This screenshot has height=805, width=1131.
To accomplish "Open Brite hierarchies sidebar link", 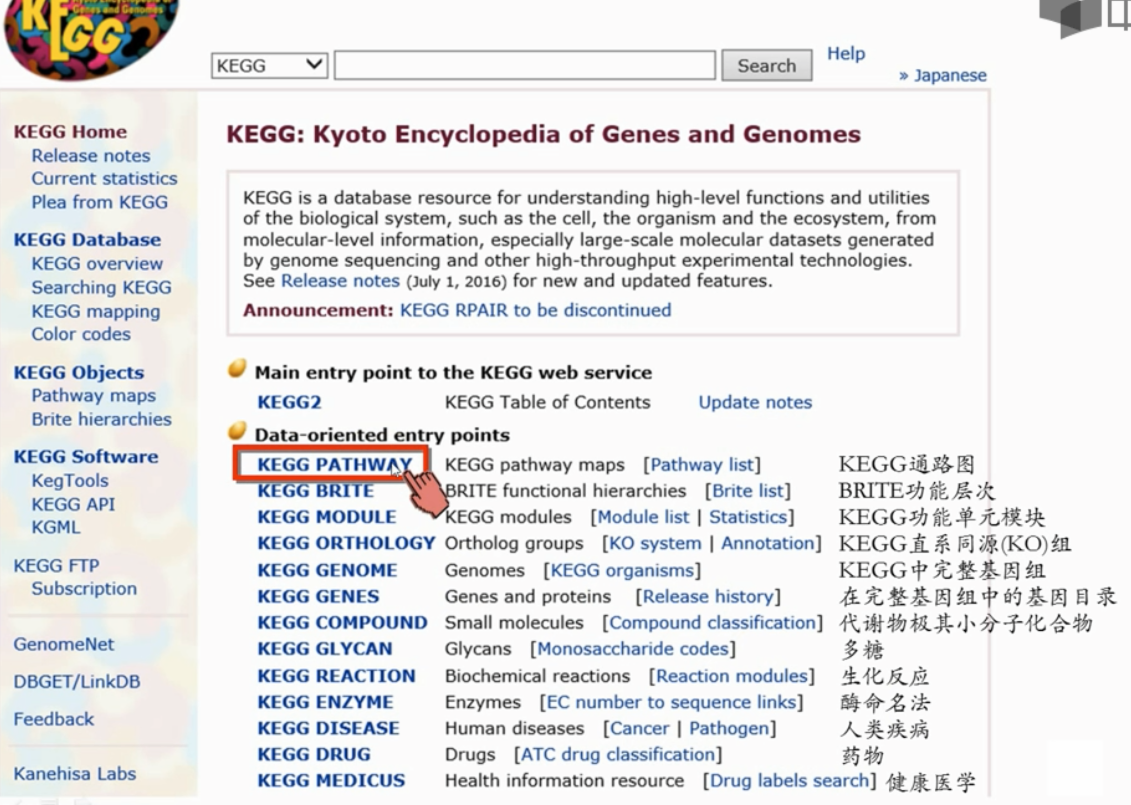I will (x=102, y=419).
